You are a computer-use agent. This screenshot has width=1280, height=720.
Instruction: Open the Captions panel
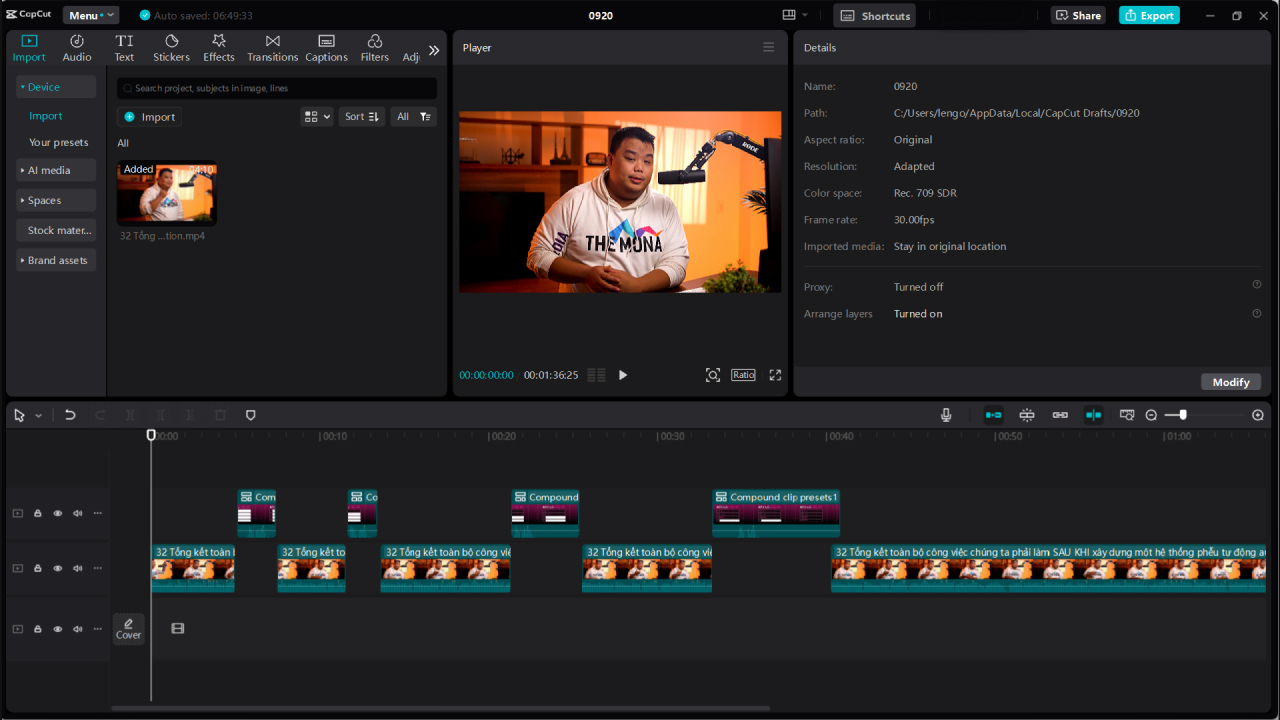326,47
